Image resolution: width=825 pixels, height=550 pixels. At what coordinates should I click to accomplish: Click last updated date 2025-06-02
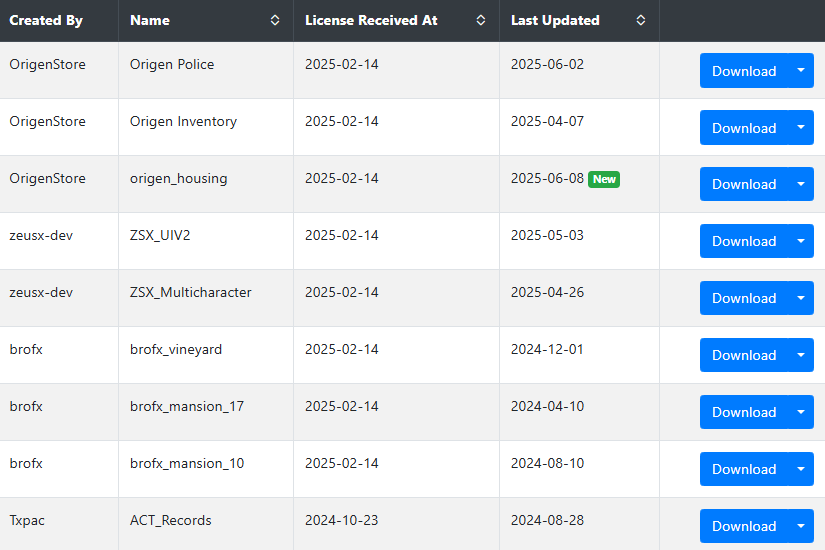[x=547, y=64]
